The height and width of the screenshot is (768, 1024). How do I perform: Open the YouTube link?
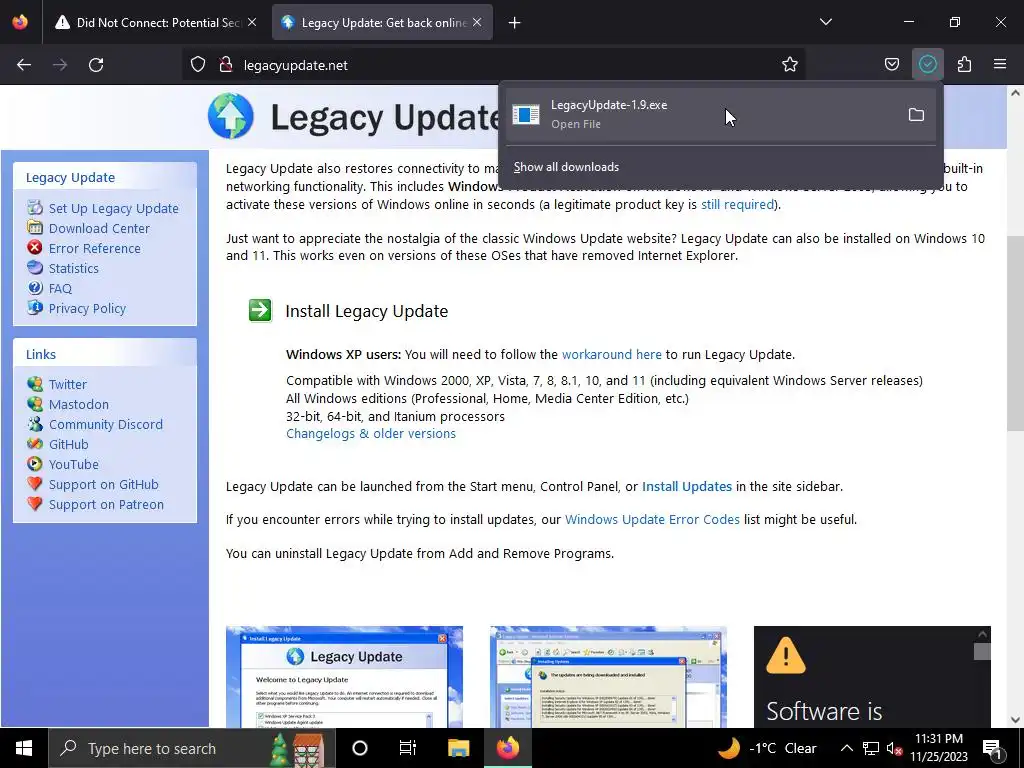pos(74,465)
